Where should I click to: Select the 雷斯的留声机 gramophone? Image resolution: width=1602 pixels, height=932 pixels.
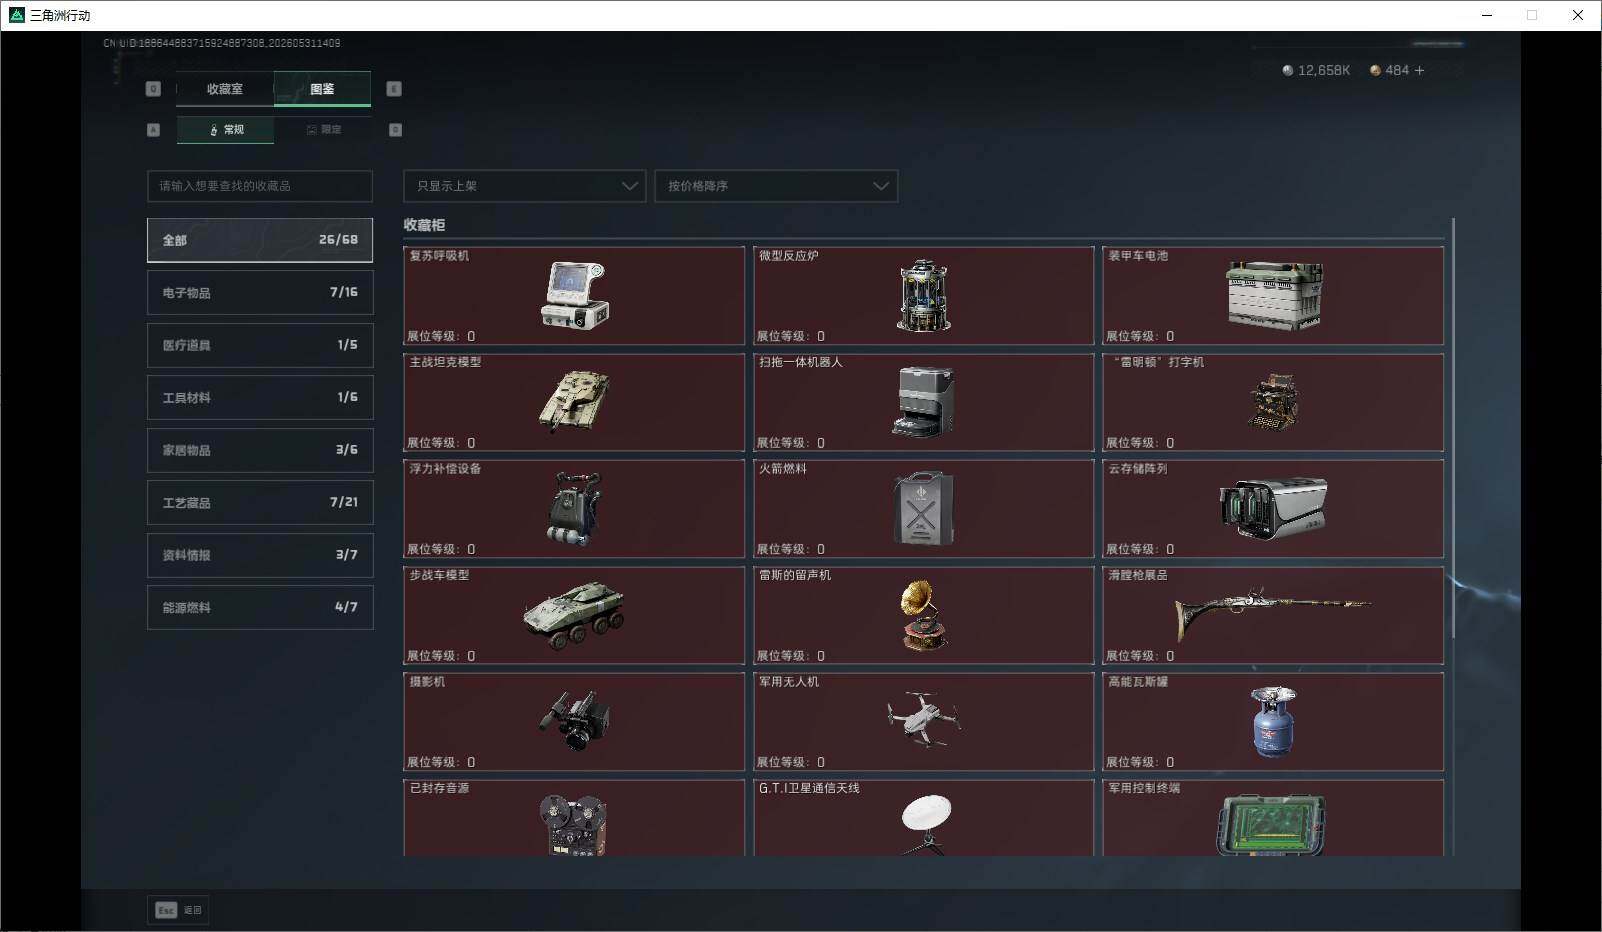[923, 615]
